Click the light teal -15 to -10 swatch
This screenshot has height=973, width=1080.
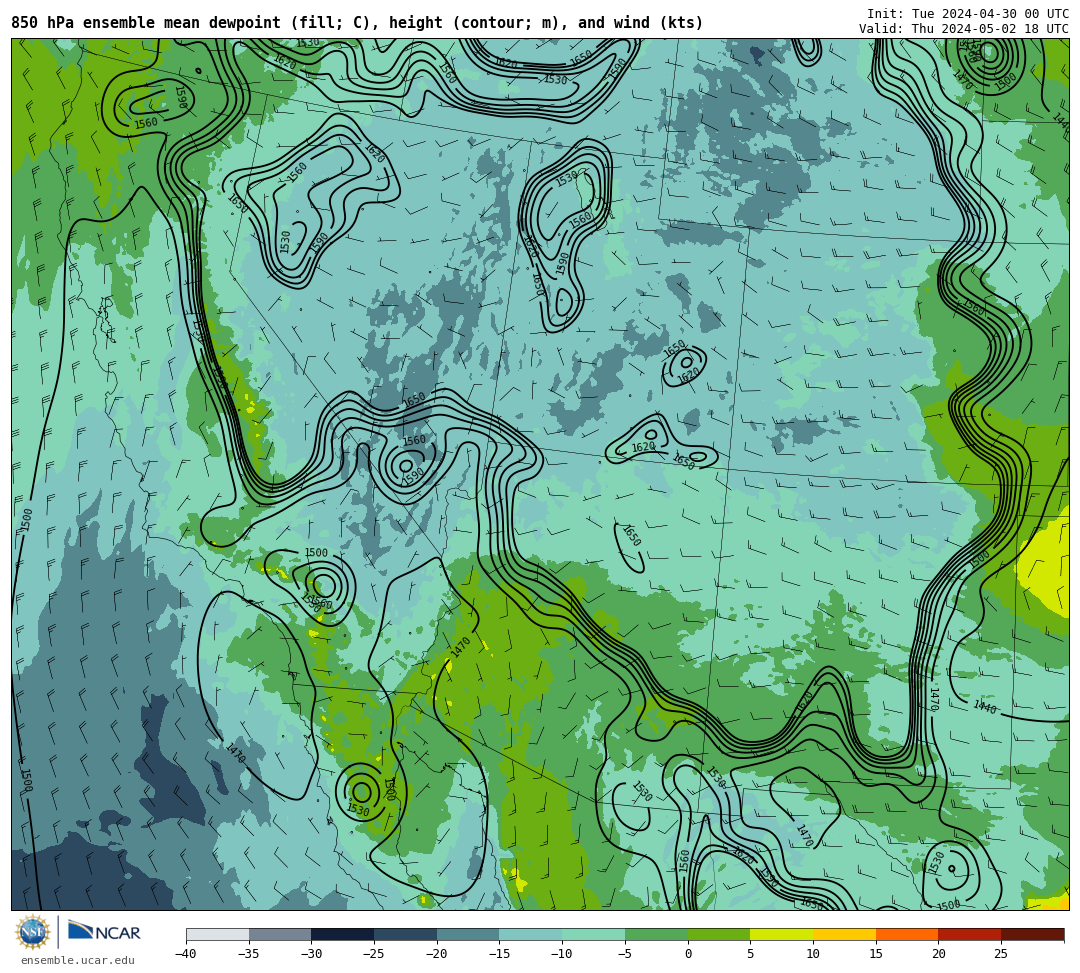point(531,934)
